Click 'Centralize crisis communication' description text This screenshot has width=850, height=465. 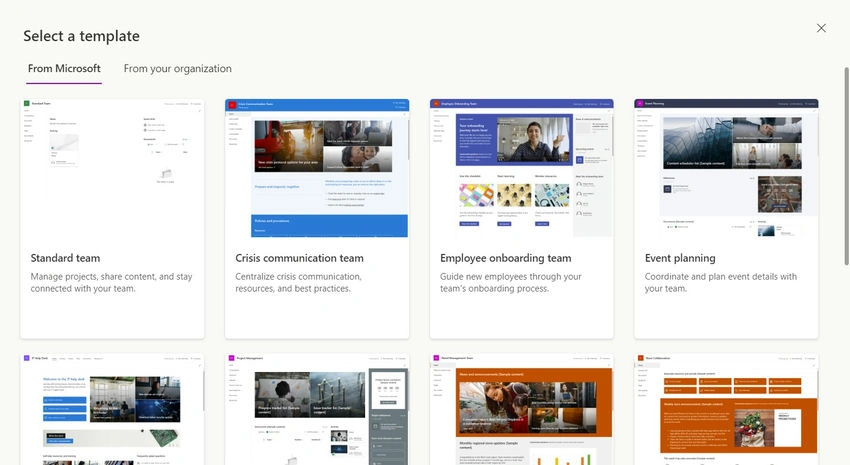pos(298,282)
